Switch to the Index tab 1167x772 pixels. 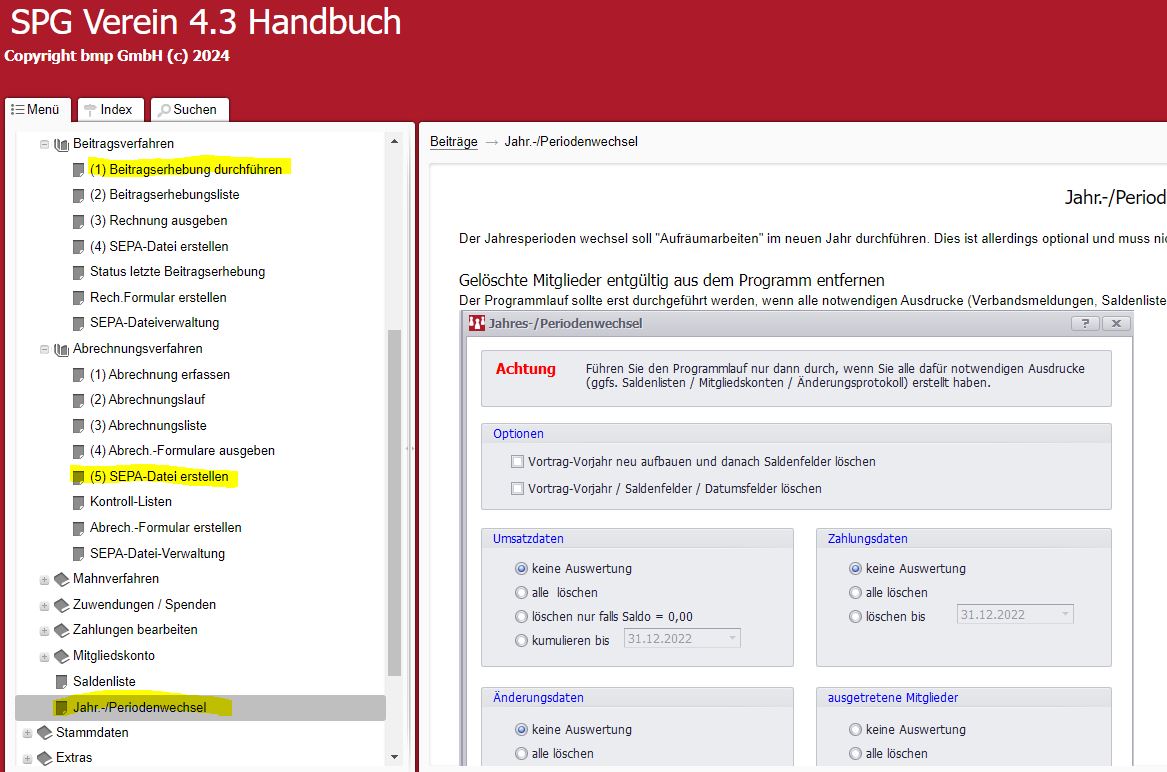click(x=109, y=109)
